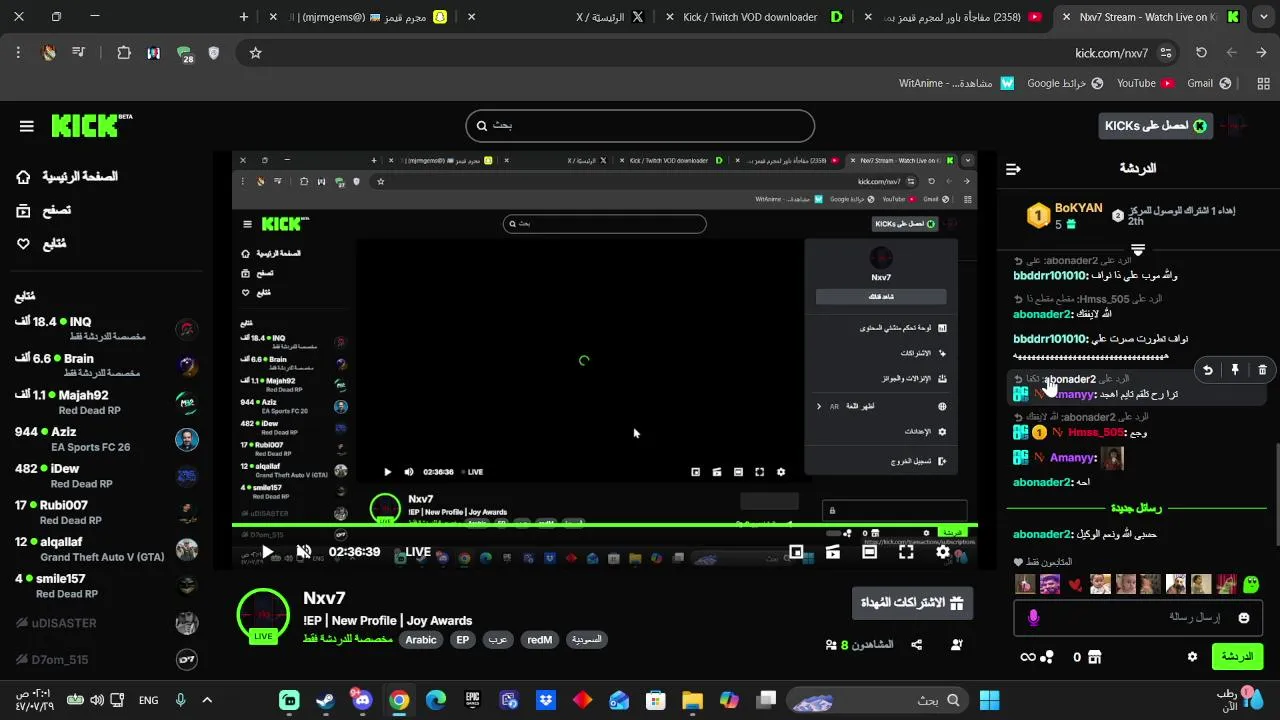
Task: Reload the browser page
Action: click(1201, 53)
